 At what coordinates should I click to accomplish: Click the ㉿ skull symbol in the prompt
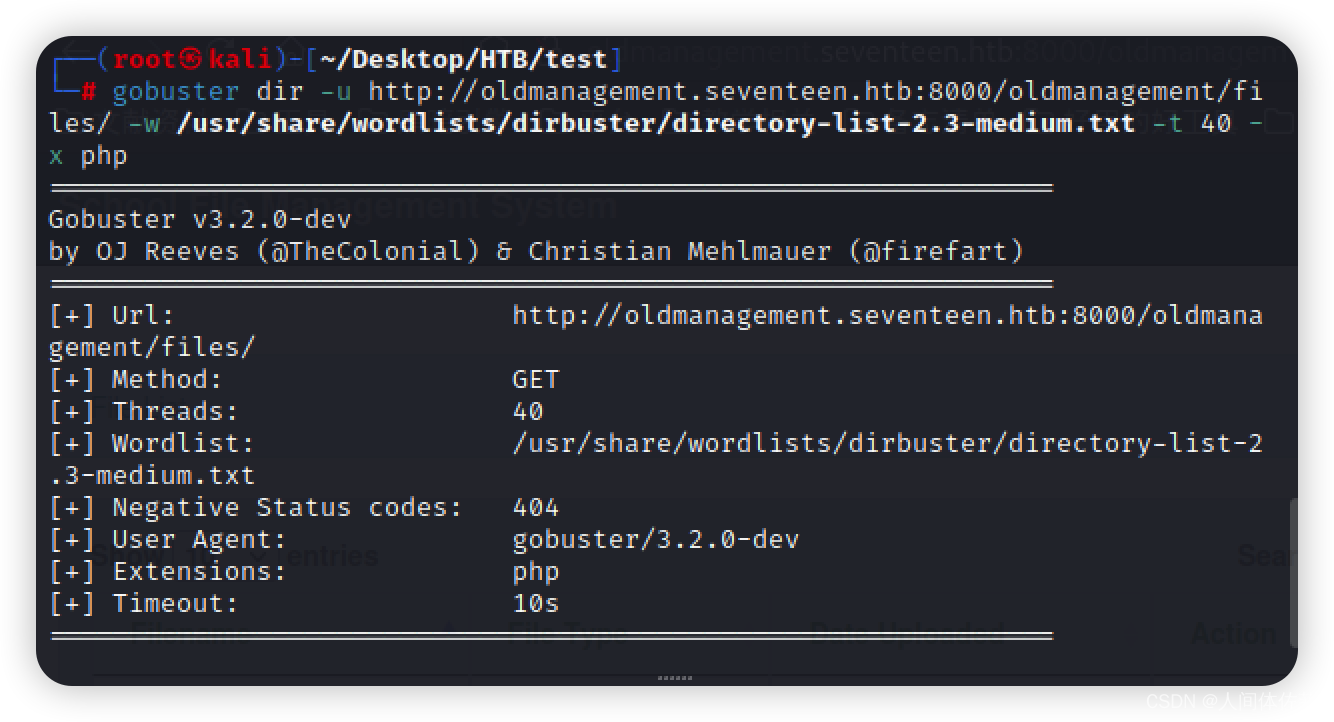[x=192, y=59]
